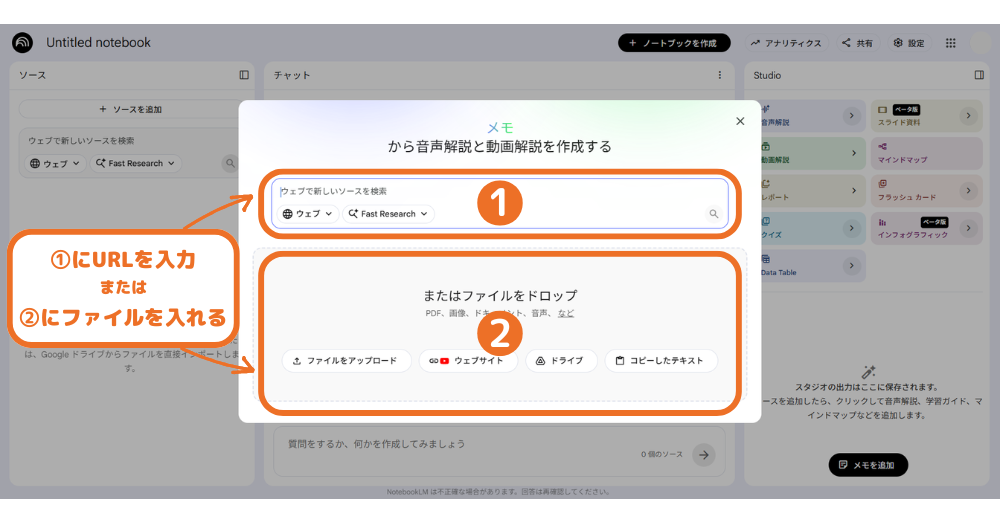Expand arrow on 動画解説 card
The height and width of the screenshot is (523, 1000).
pos(853,153)
